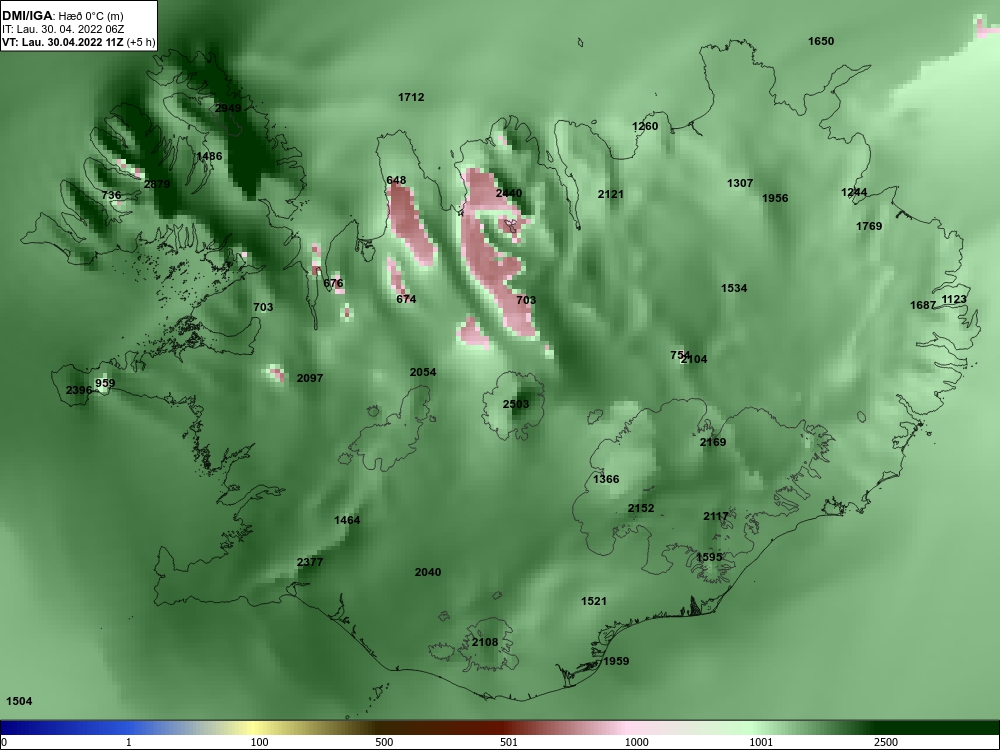Click the 1650 value over the sea
The image size is (1000, 750).
(x=821, y=41)
